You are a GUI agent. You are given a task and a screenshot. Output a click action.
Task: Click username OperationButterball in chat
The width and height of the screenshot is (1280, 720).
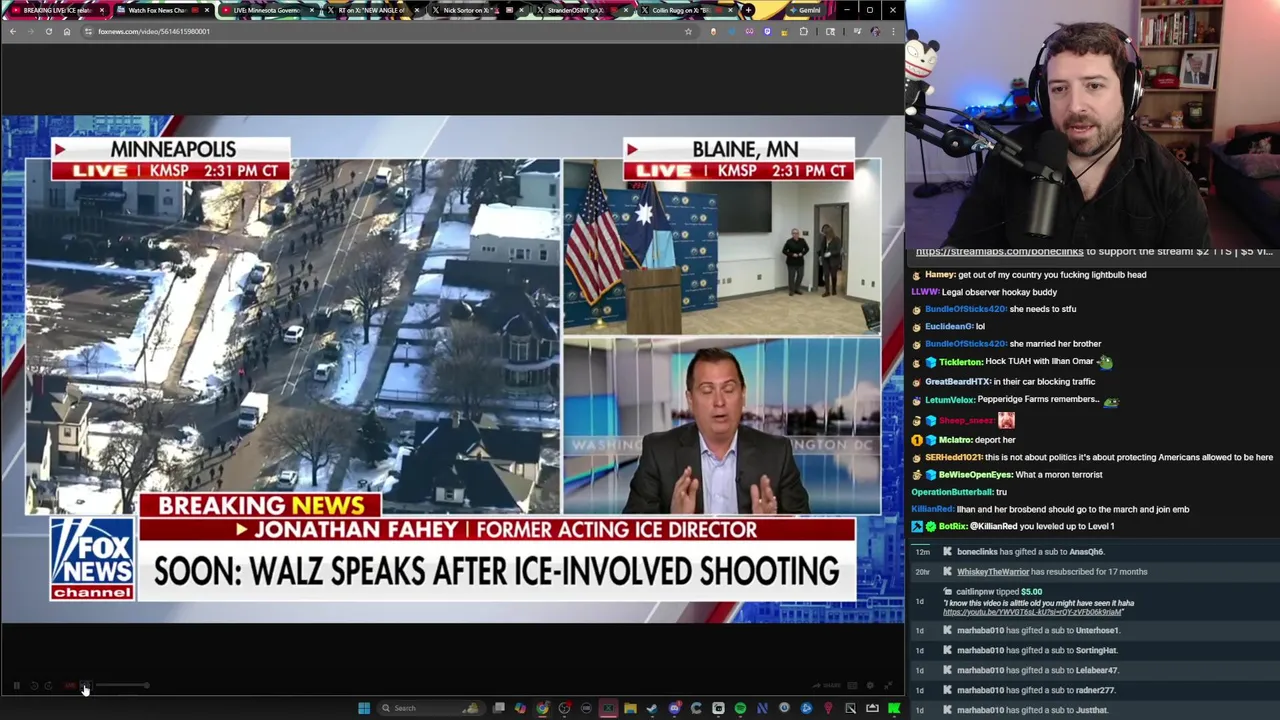tap(951, 492)
